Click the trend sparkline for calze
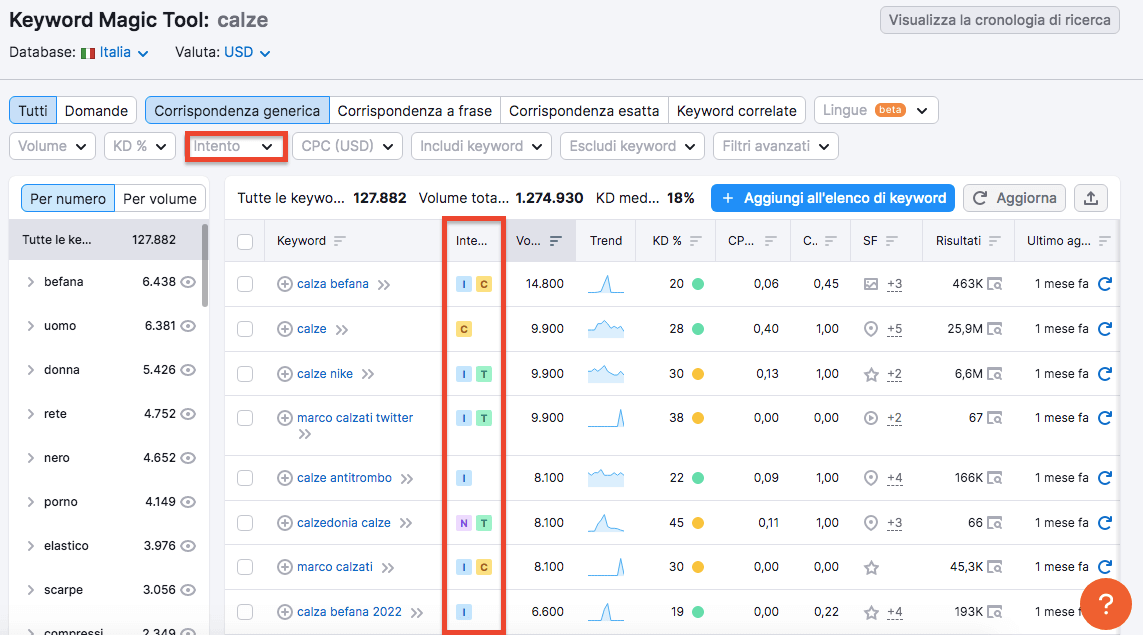Viewport: 1143px width, 635px height. tap(606, 329)
